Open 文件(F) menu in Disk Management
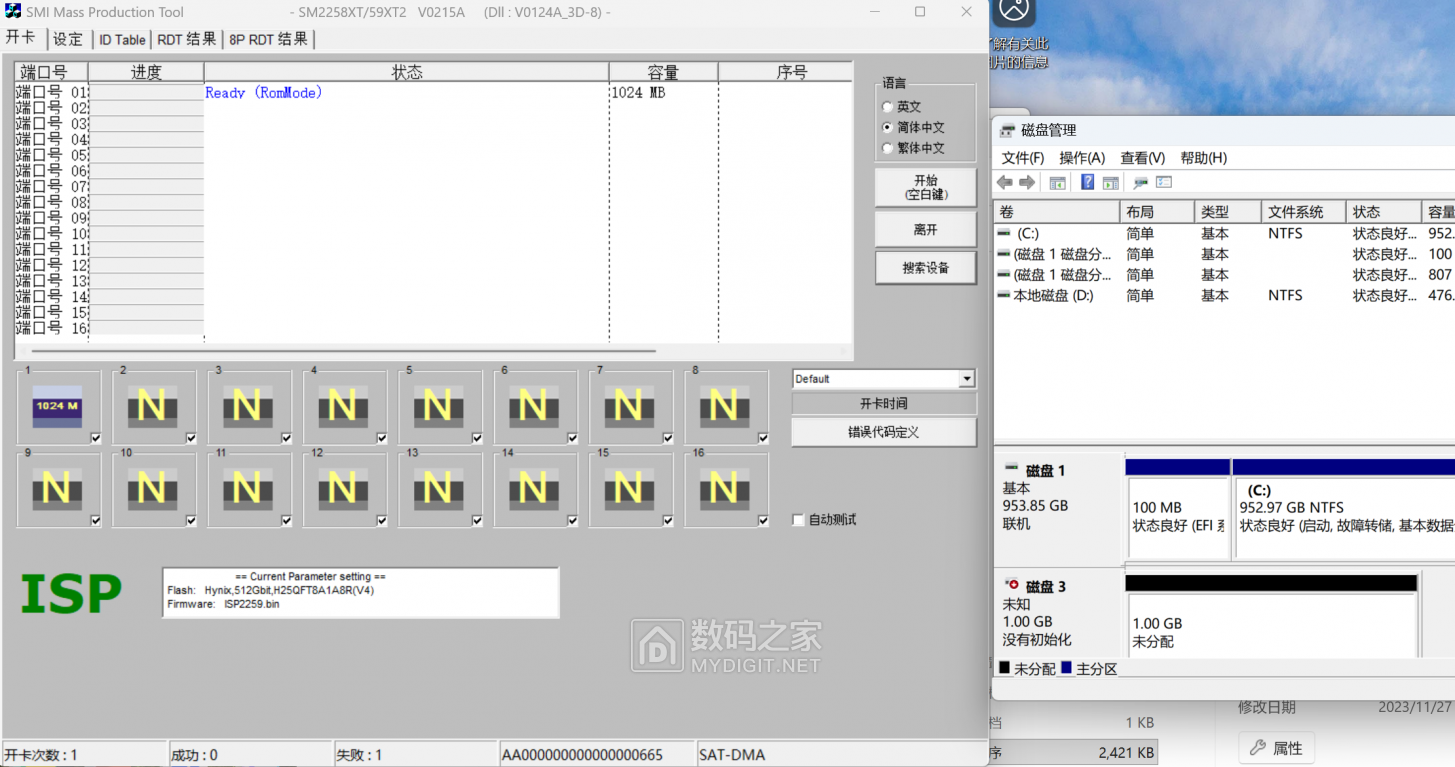The image size is (1455, 767). click(x=1023, y=158)
